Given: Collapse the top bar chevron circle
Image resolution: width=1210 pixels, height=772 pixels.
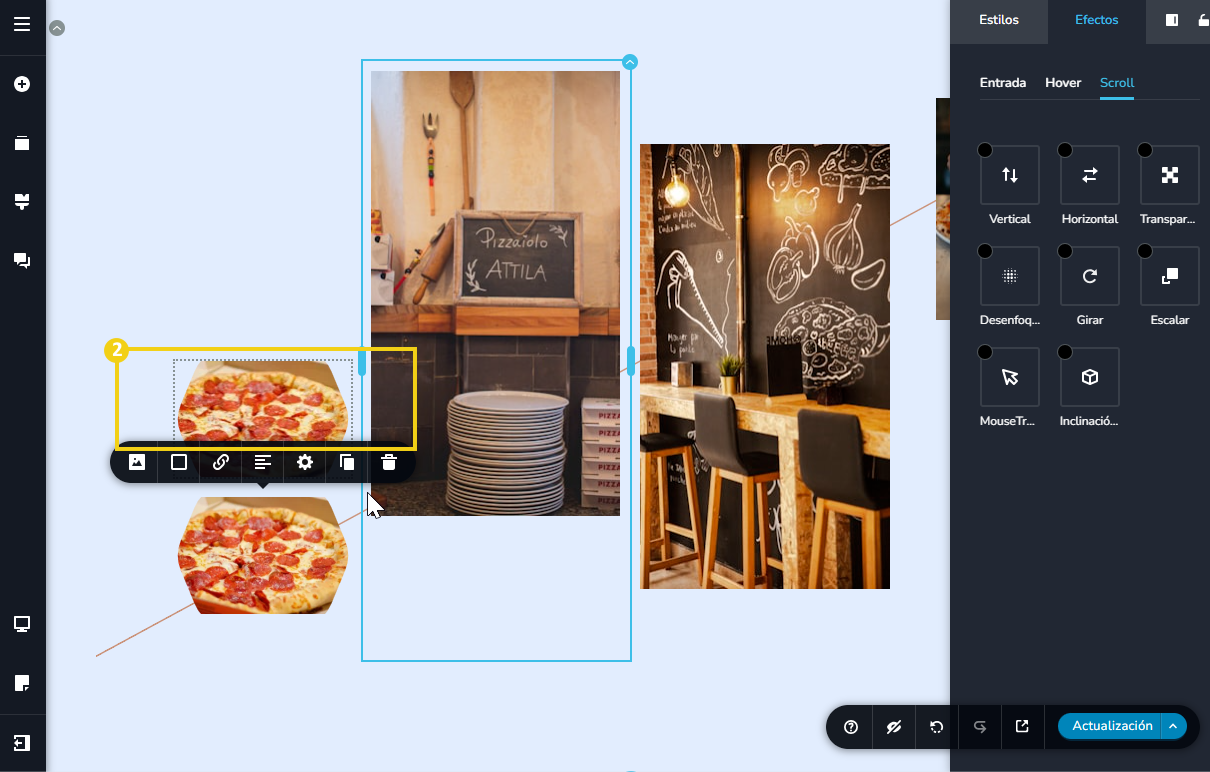Looking at the screenshot, I should pos(57,28).
